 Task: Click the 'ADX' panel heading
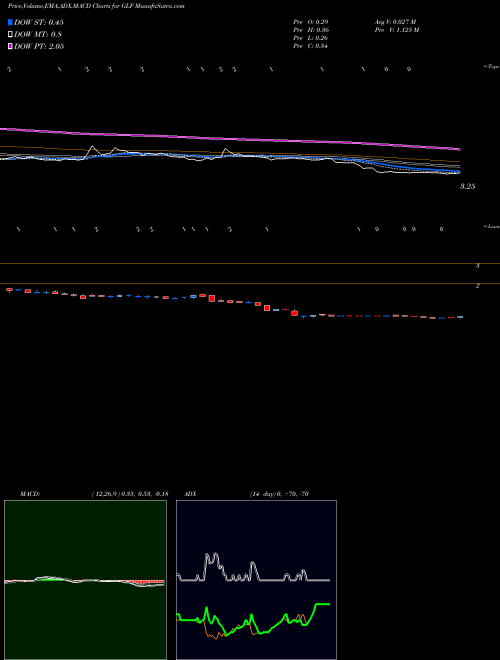191,494
